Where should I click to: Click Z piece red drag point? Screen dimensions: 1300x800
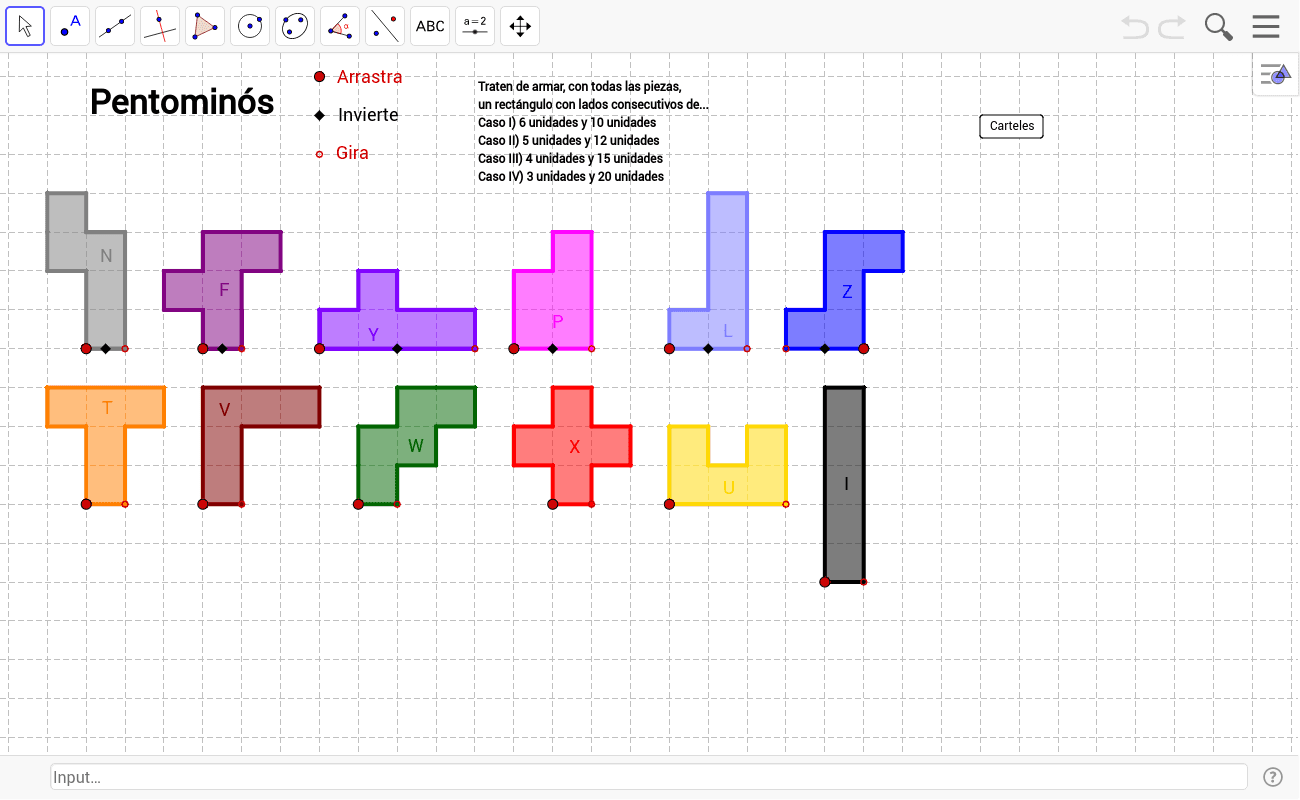pyautogui.click(x=864, y=349)
